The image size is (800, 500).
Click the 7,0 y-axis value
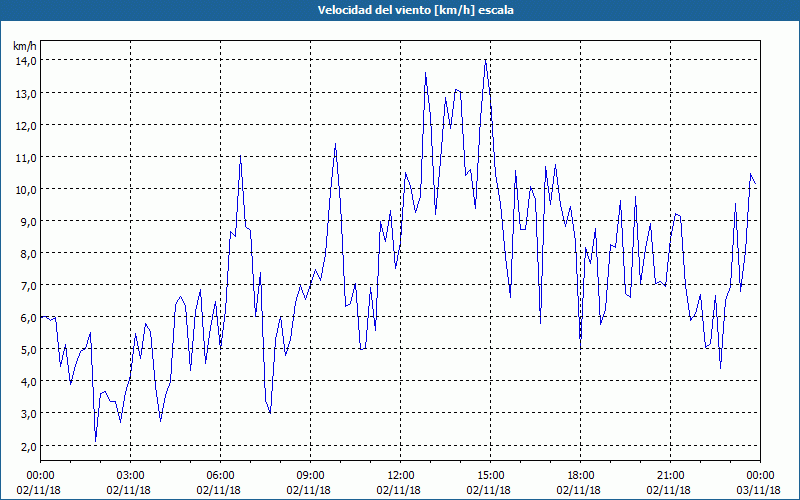[29, 286]
